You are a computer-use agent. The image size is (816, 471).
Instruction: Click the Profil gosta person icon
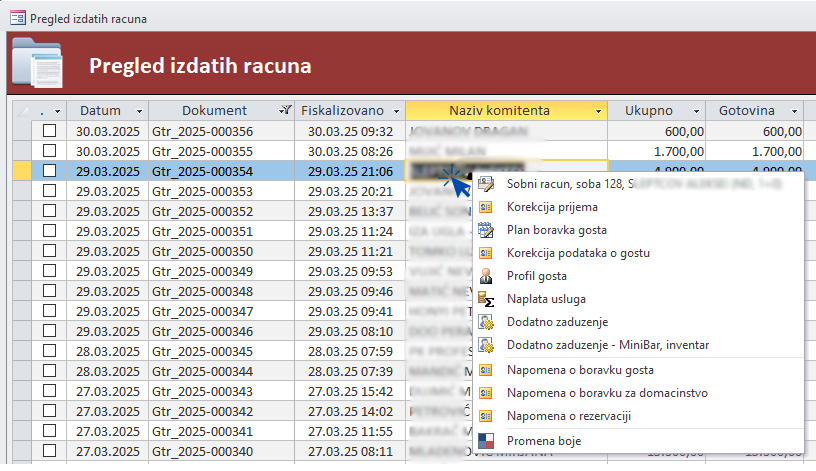pos(487,275)
